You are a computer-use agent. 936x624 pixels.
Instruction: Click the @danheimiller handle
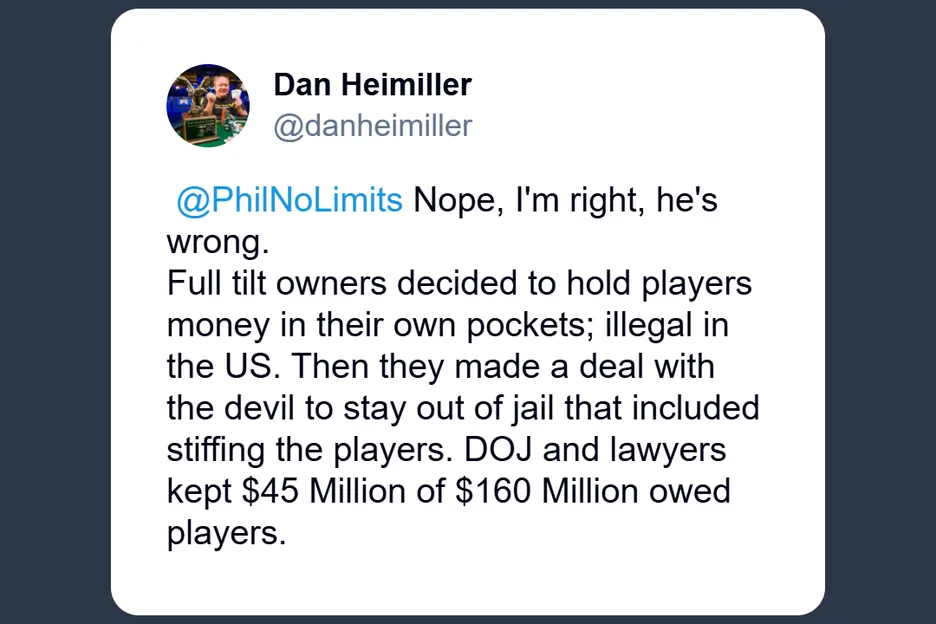372,126
